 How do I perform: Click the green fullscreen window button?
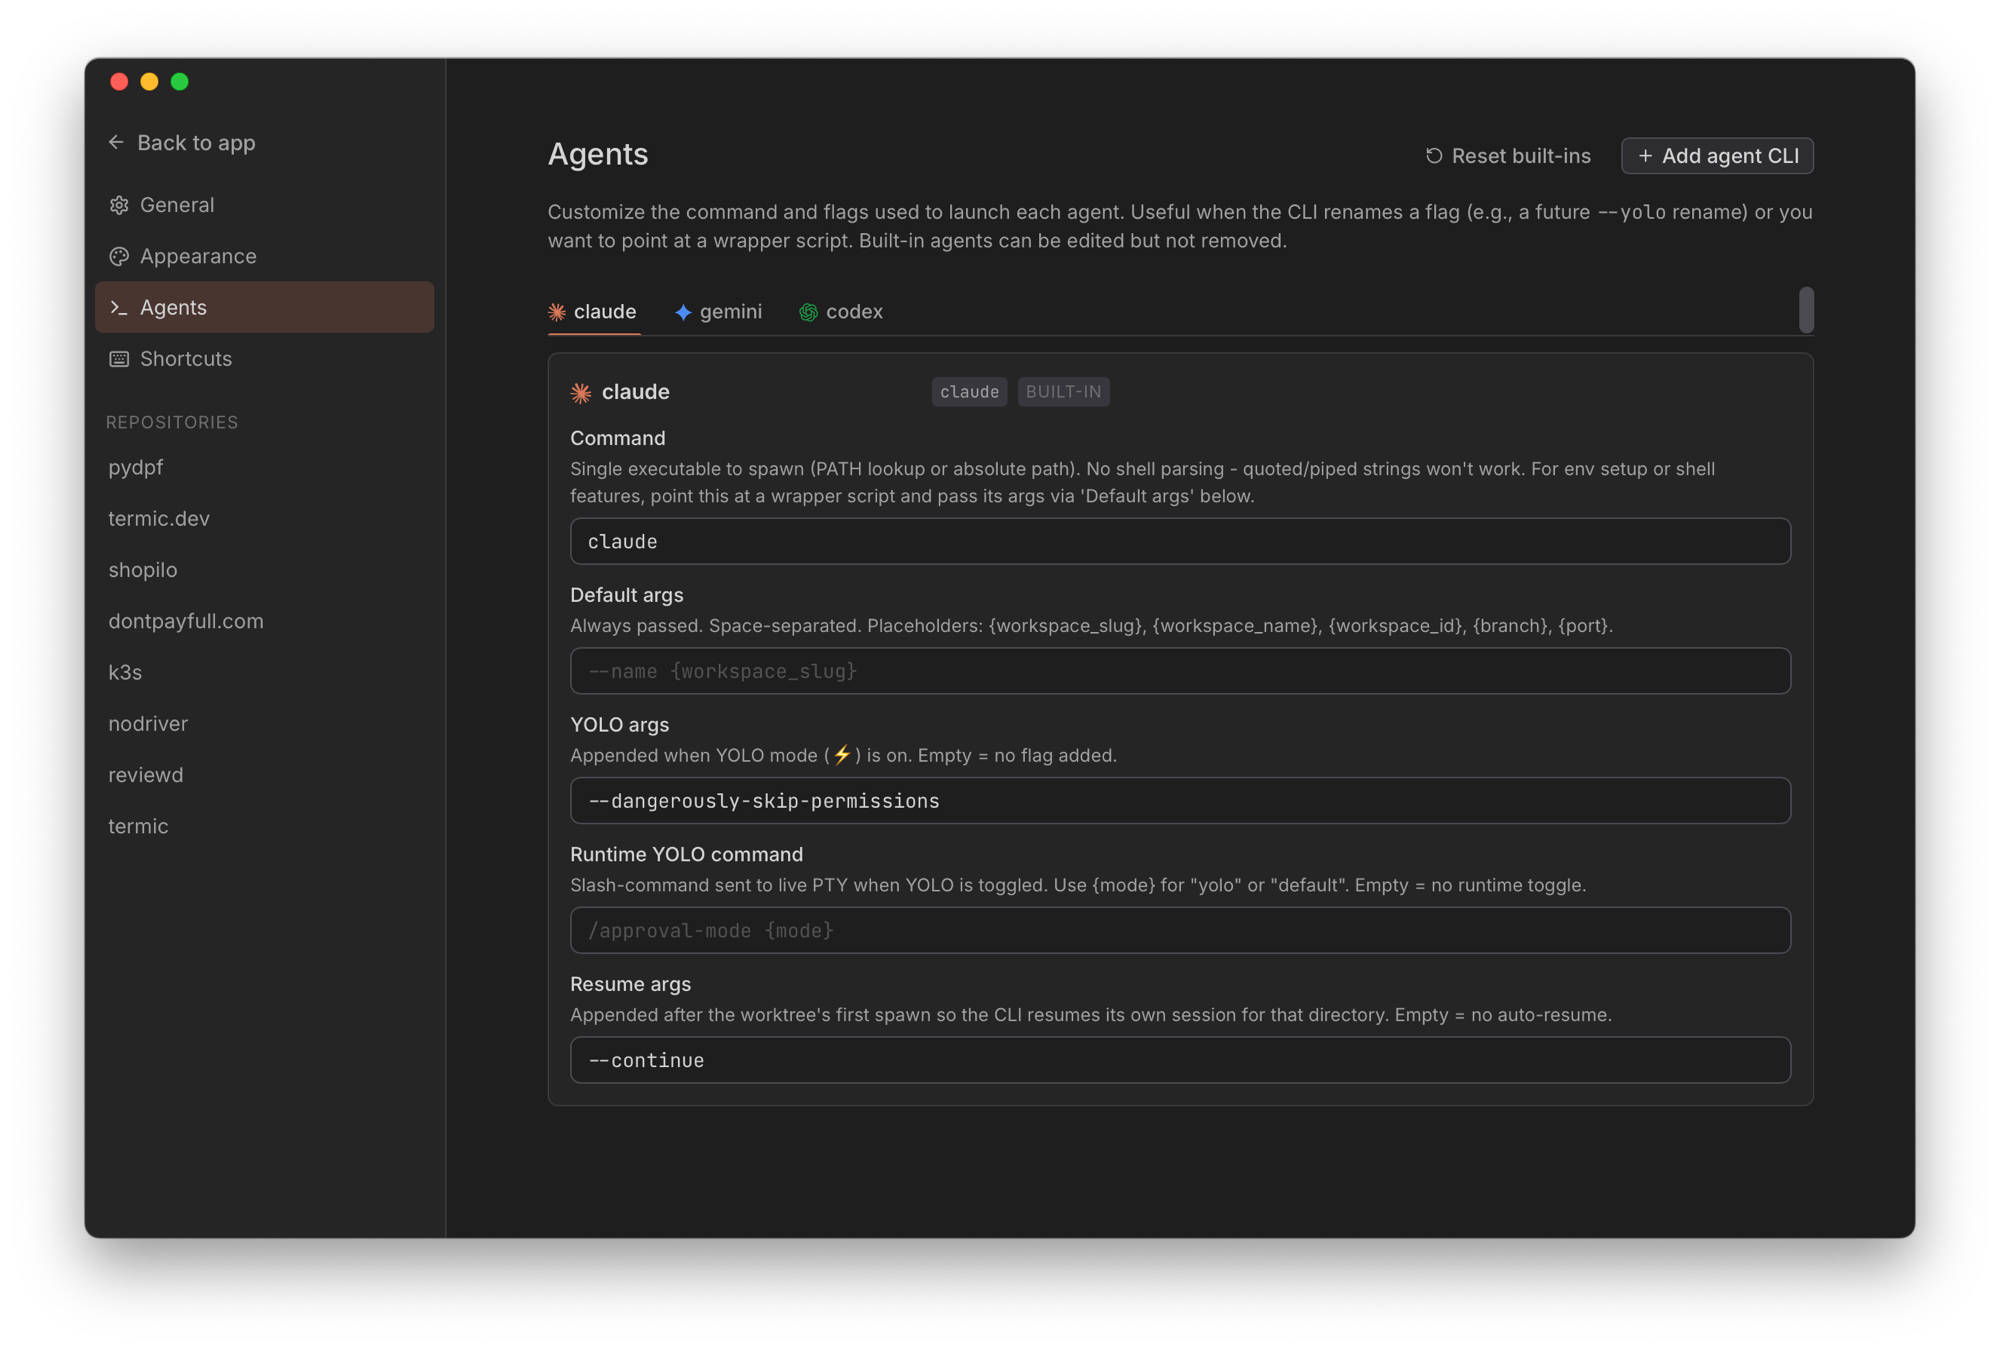[x=180, y=82]
